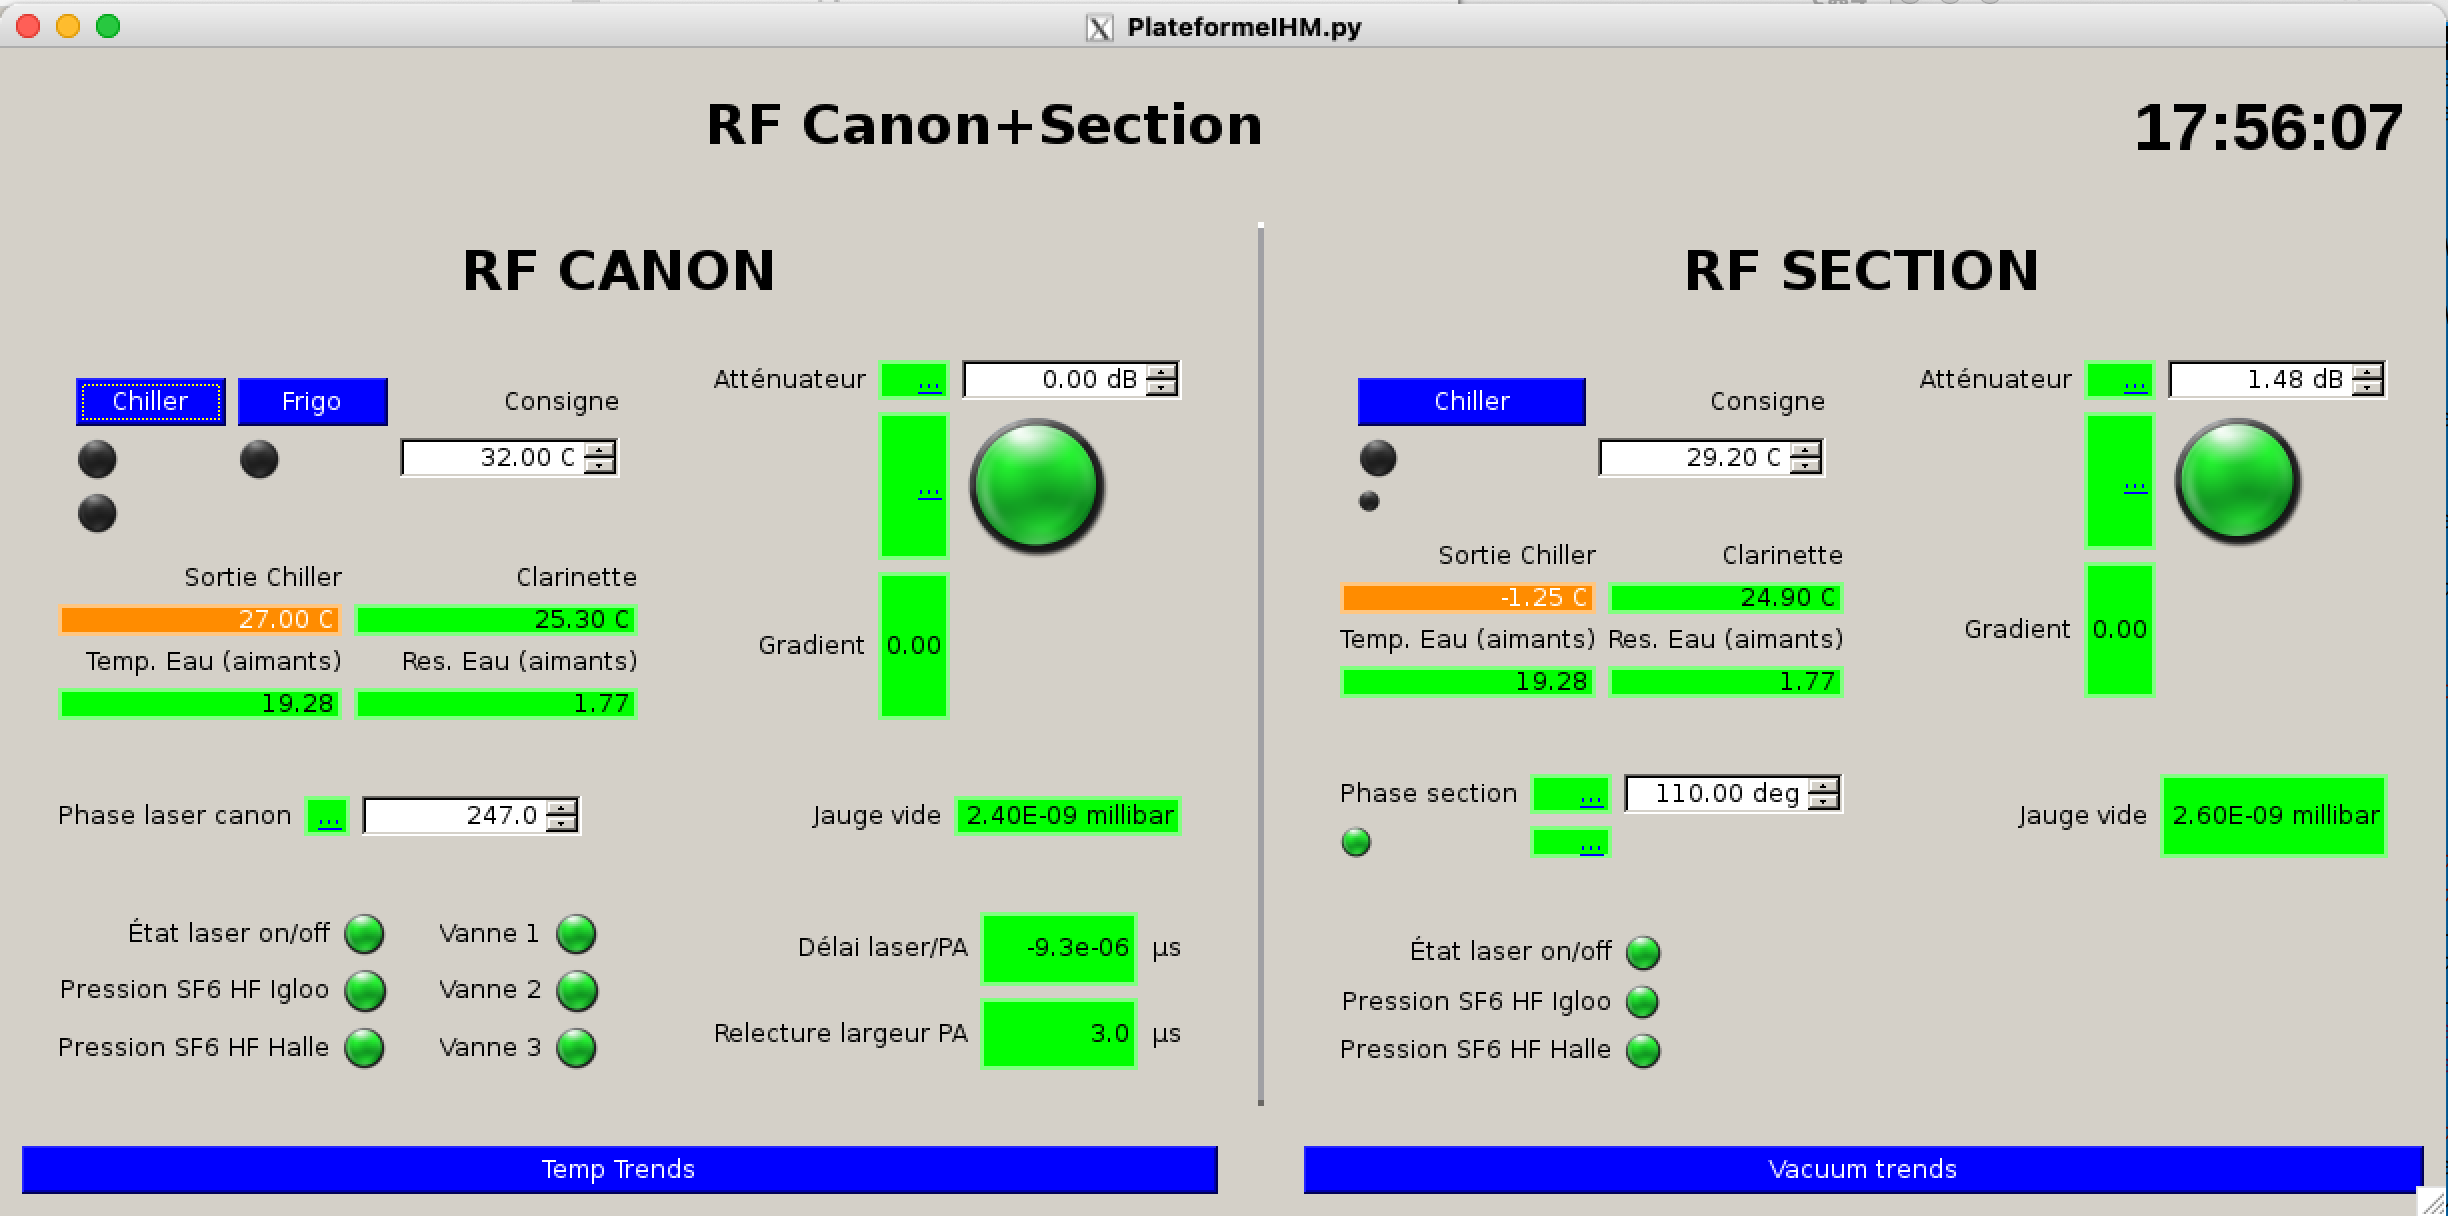Click the large green RF Section status LED
Viewport: 2448px width, 1216px height.
[x=2238, y=481]
